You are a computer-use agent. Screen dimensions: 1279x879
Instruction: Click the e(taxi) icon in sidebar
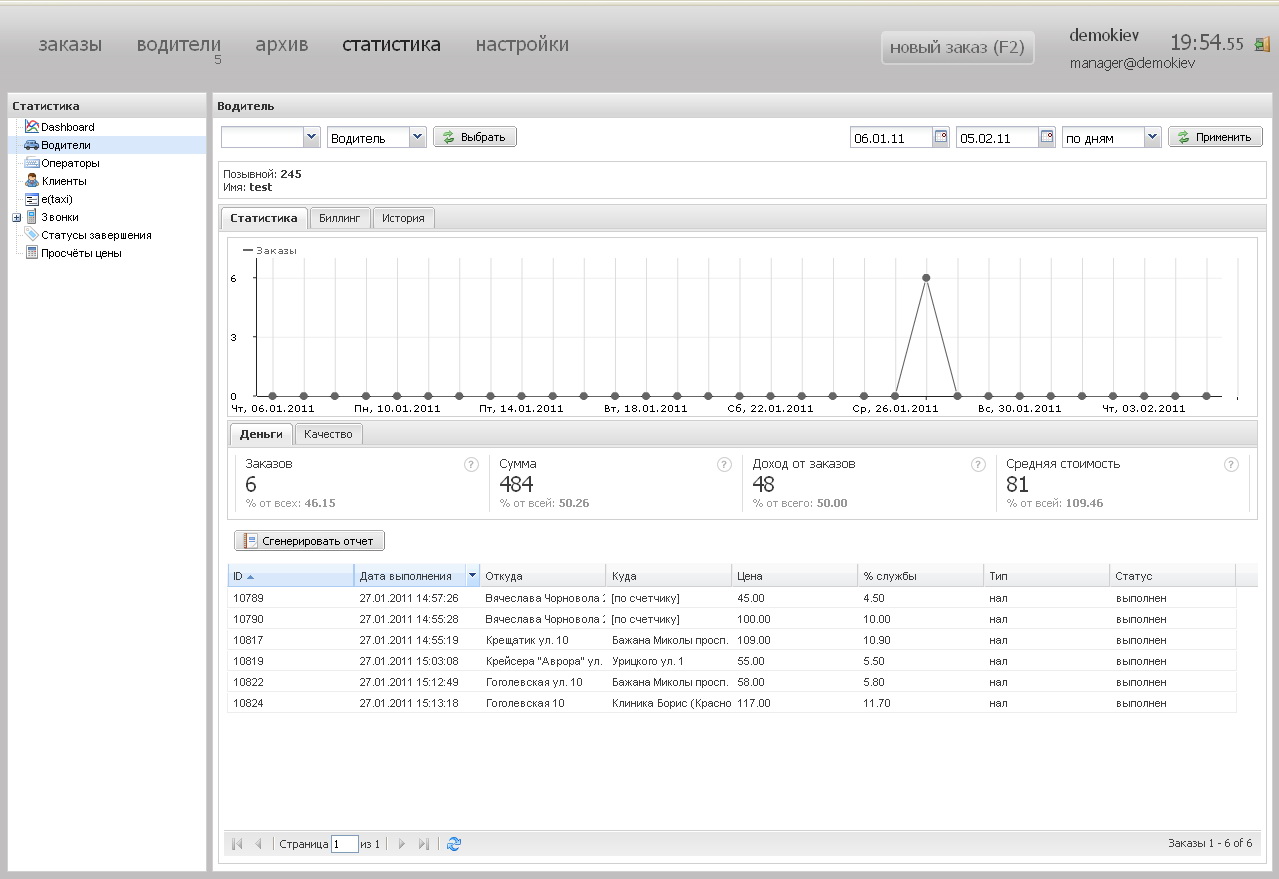coord(32,199)
